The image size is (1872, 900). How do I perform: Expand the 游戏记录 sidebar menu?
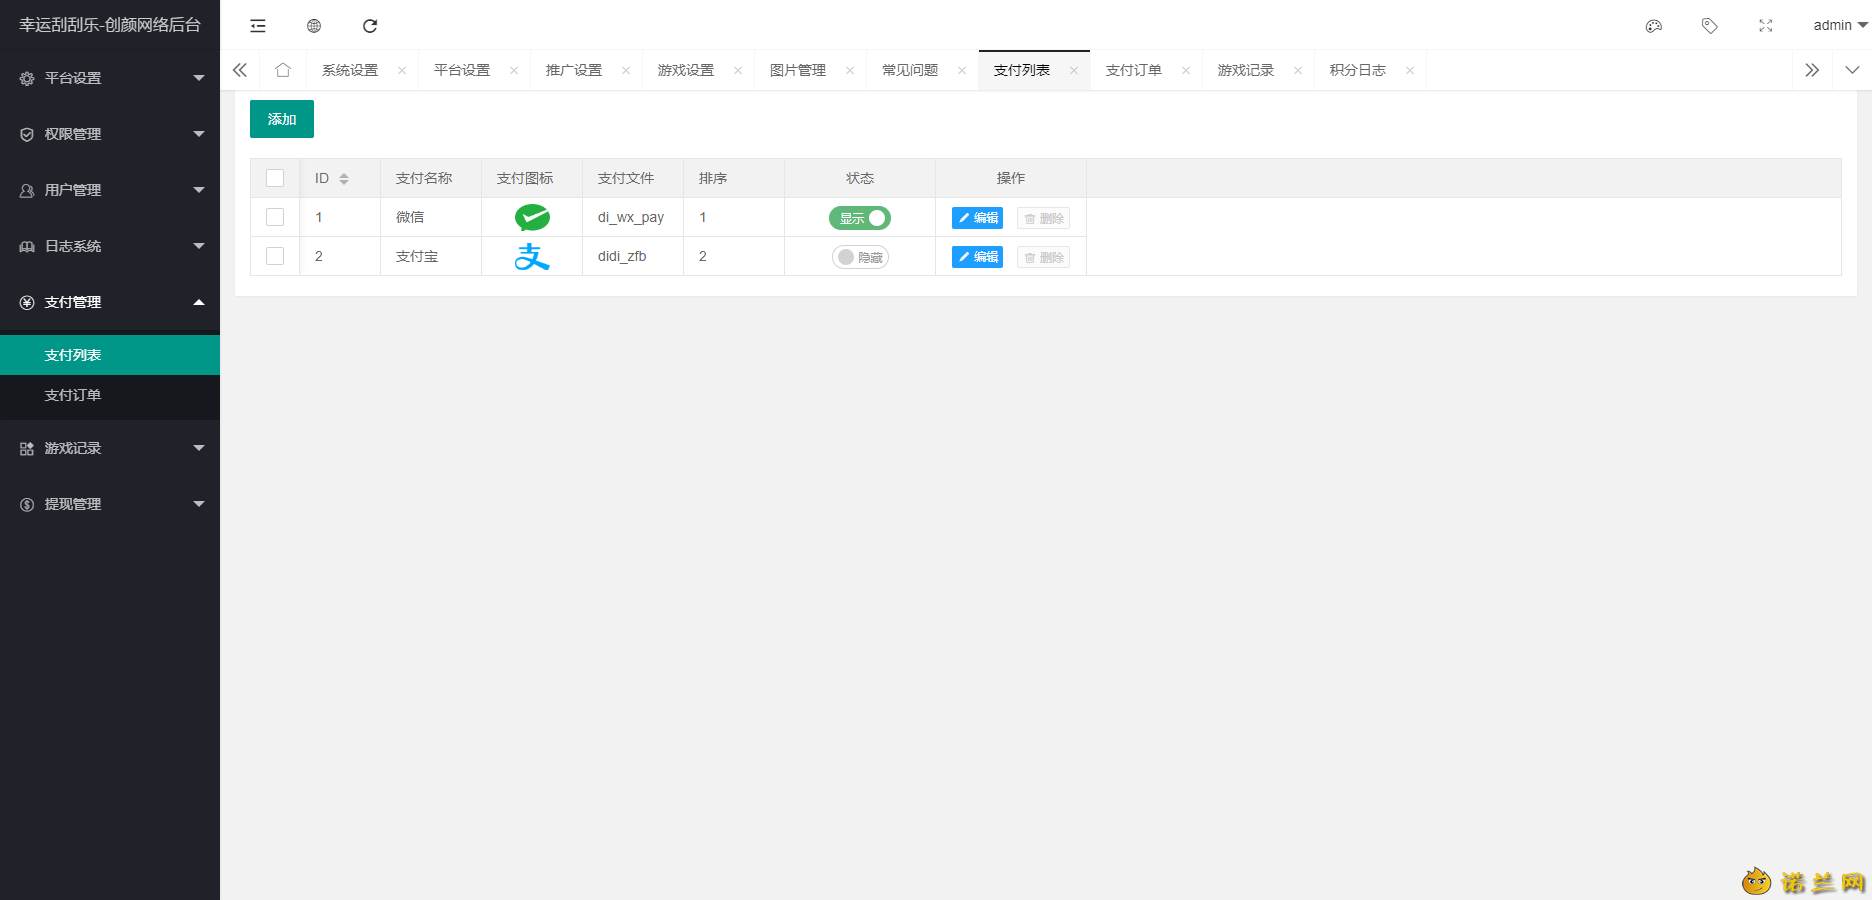110,448
